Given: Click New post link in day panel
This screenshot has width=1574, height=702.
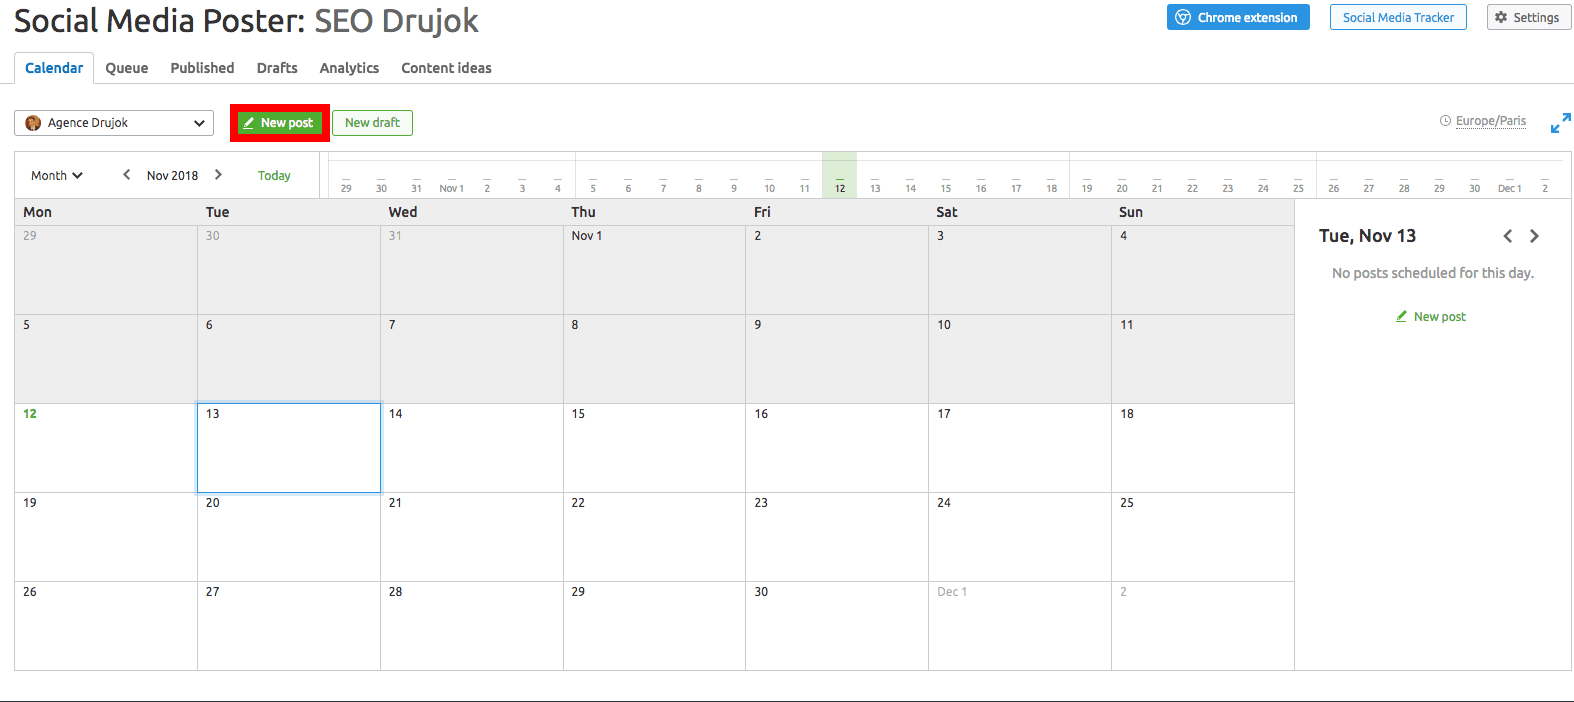Looking at the screenshot, I should tap(1431, 316).
